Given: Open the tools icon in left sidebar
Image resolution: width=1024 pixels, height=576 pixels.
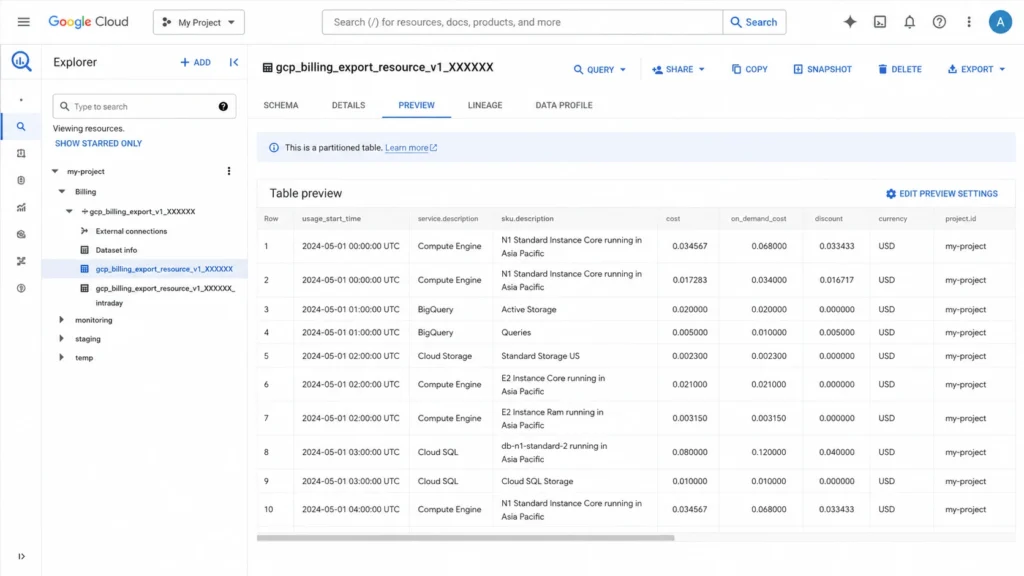Looking at the screenshot, I should point(21,261).
